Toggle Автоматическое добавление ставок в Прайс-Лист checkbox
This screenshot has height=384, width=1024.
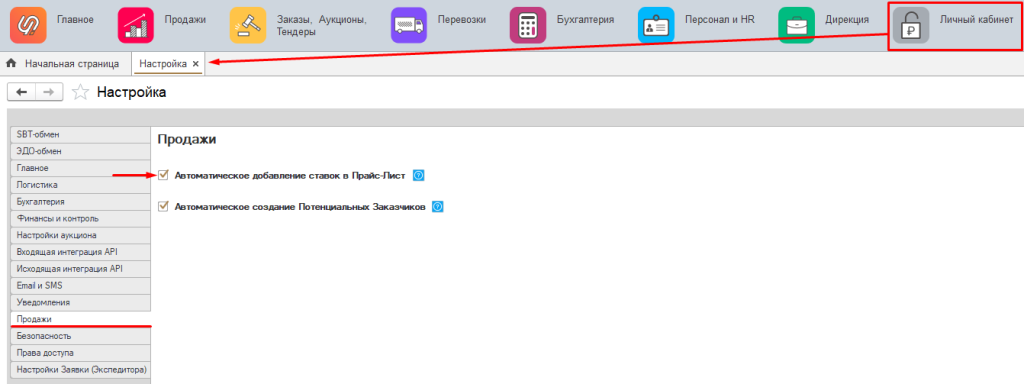point(163,175)
